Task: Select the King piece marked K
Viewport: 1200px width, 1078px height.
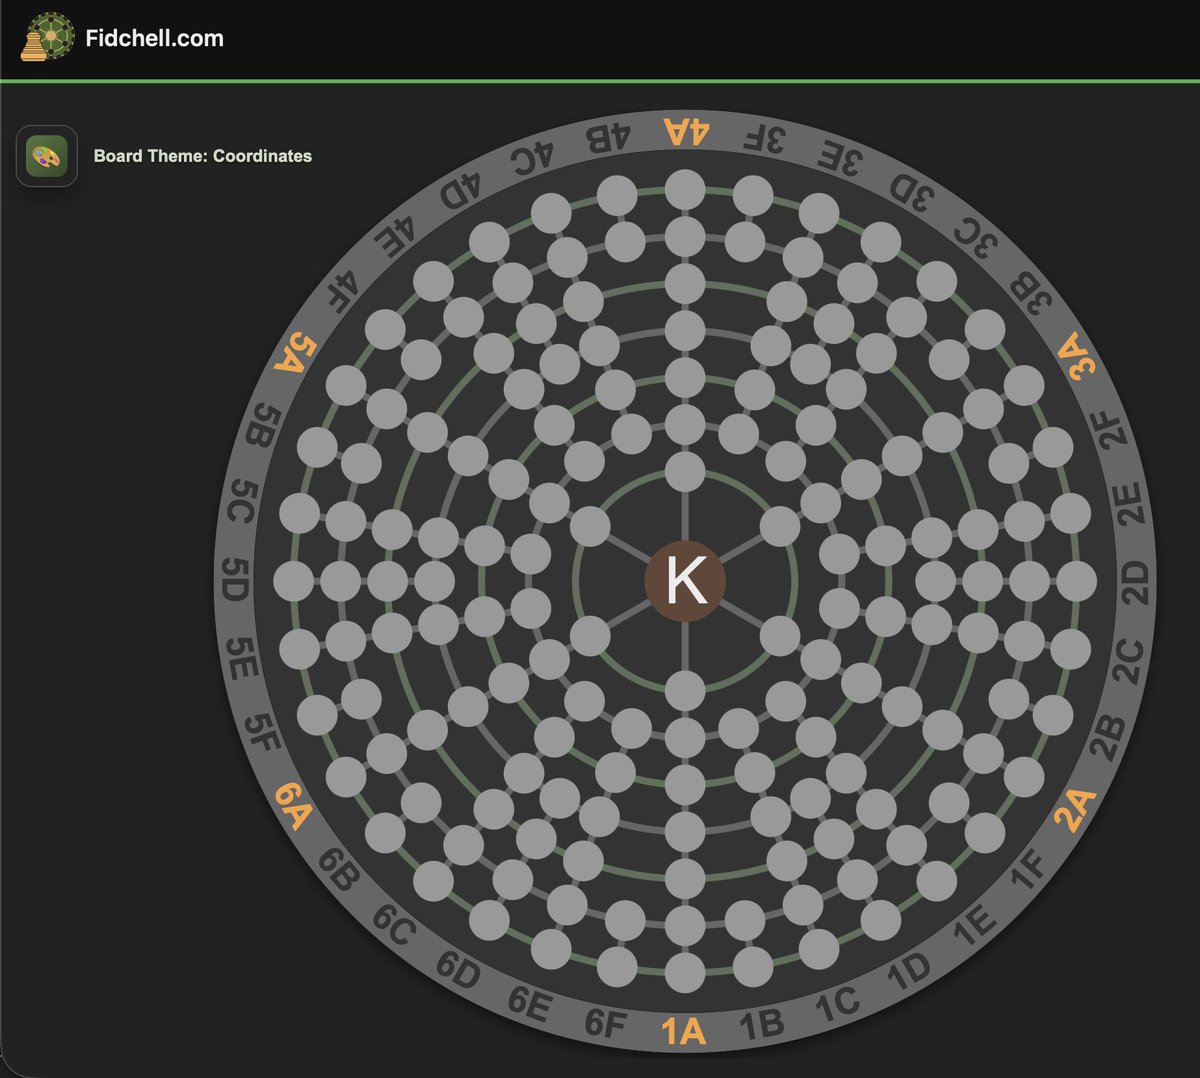Action: point(685,580)
